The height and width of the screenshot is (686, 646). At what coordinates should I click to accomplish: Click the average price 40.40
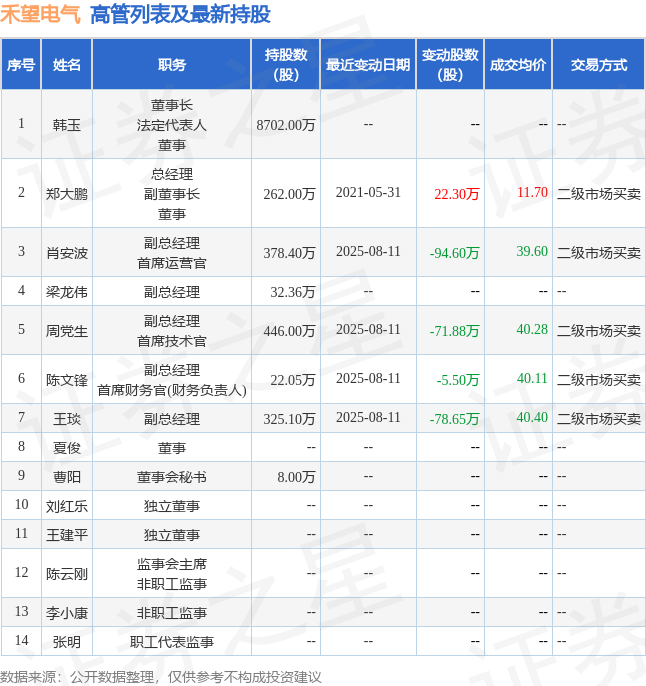[x=532, y=417]
